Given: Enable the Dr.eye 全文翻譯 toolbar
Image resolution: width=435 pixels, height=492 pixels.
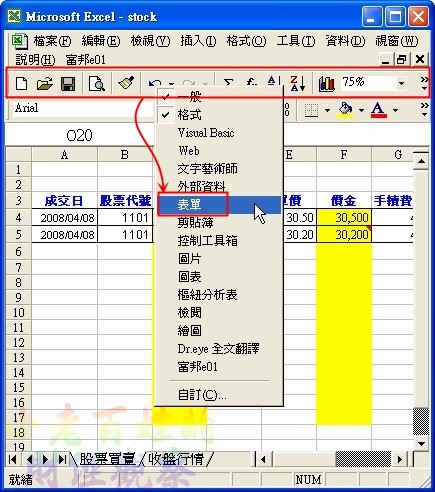Looking at the screenshot, I should 219,349.
